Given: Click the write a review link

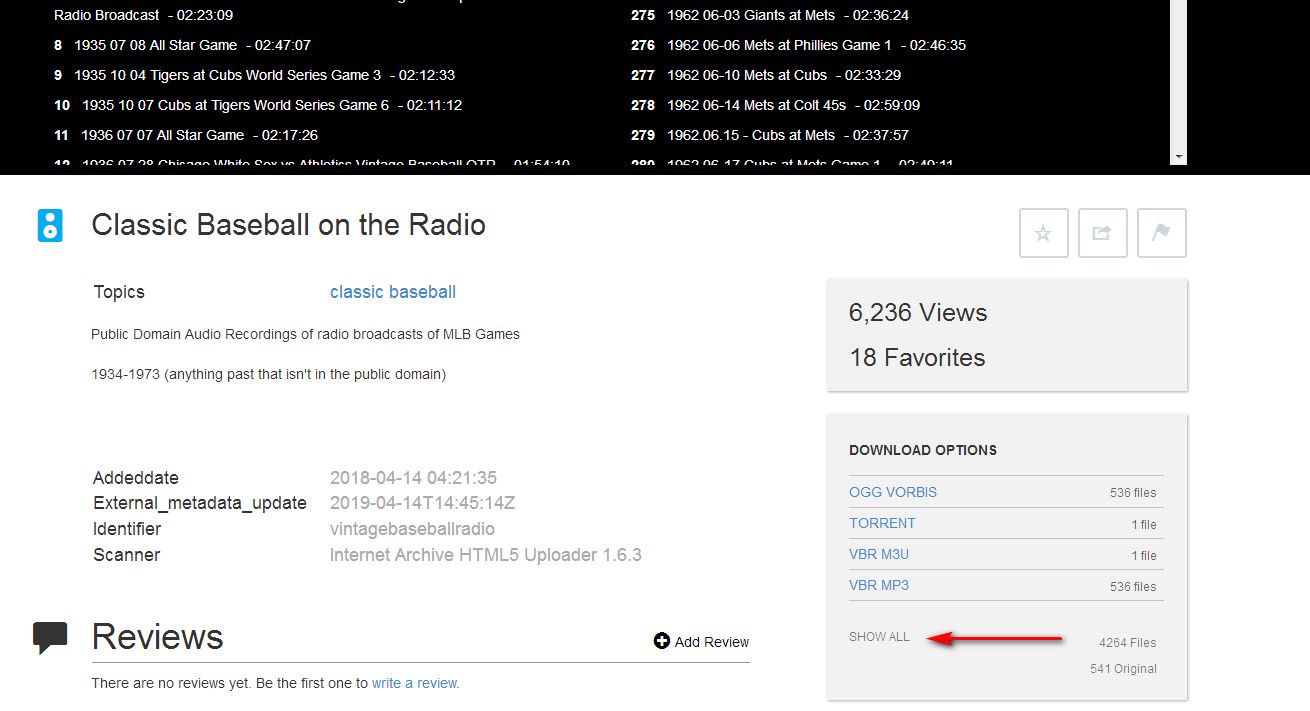Looking at the screenshot, I should point(415,683).
